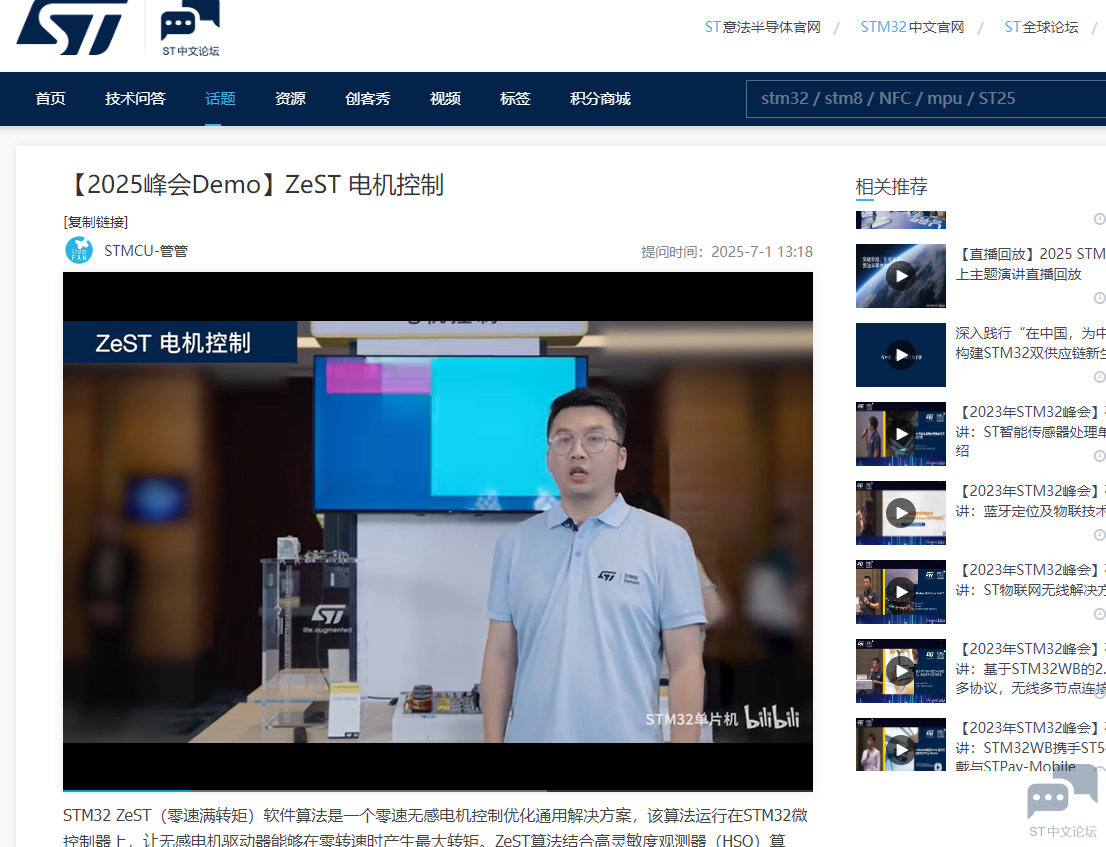Viewport: 1106px width, 847px height.
Task: Open 技术问答 navigation item
Action: pos(135,99)
